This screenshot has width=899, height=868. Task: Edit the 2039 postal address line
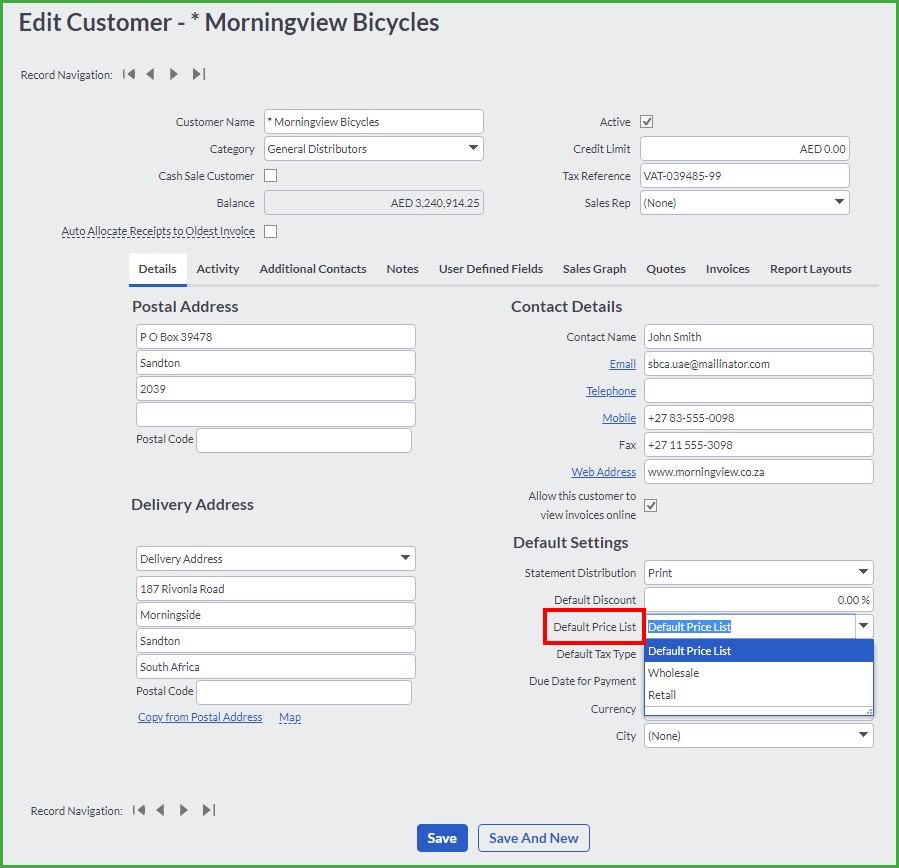tap(276, 389)
